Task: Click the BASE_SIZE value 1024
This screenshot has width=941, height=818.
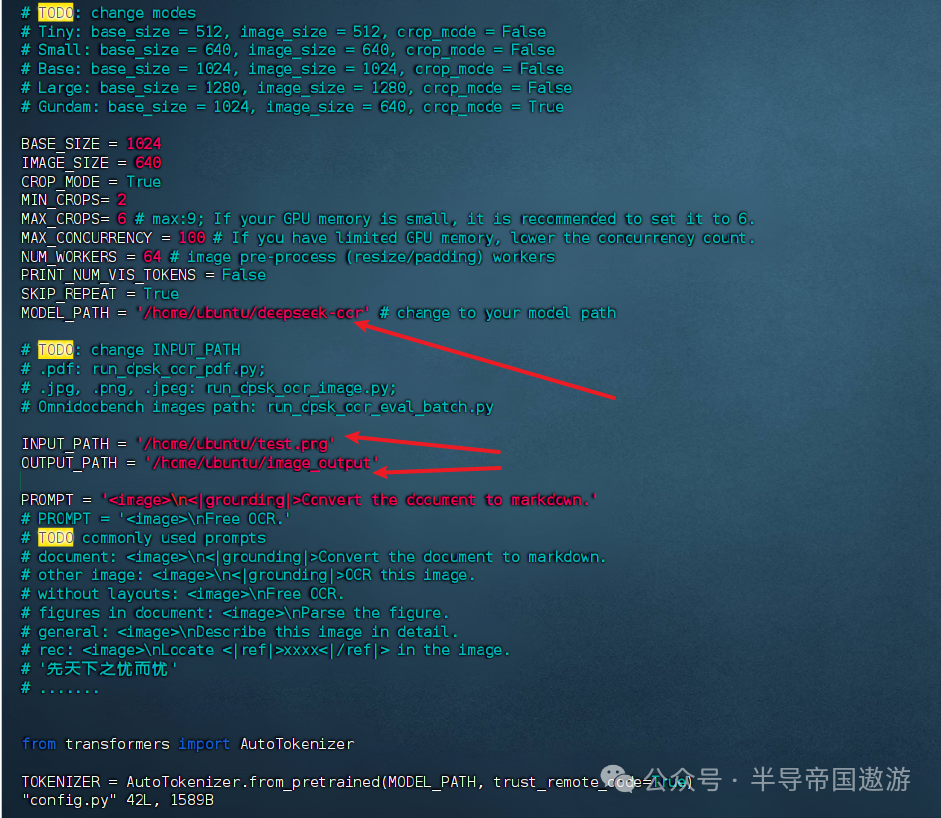Action: [143, 144]
